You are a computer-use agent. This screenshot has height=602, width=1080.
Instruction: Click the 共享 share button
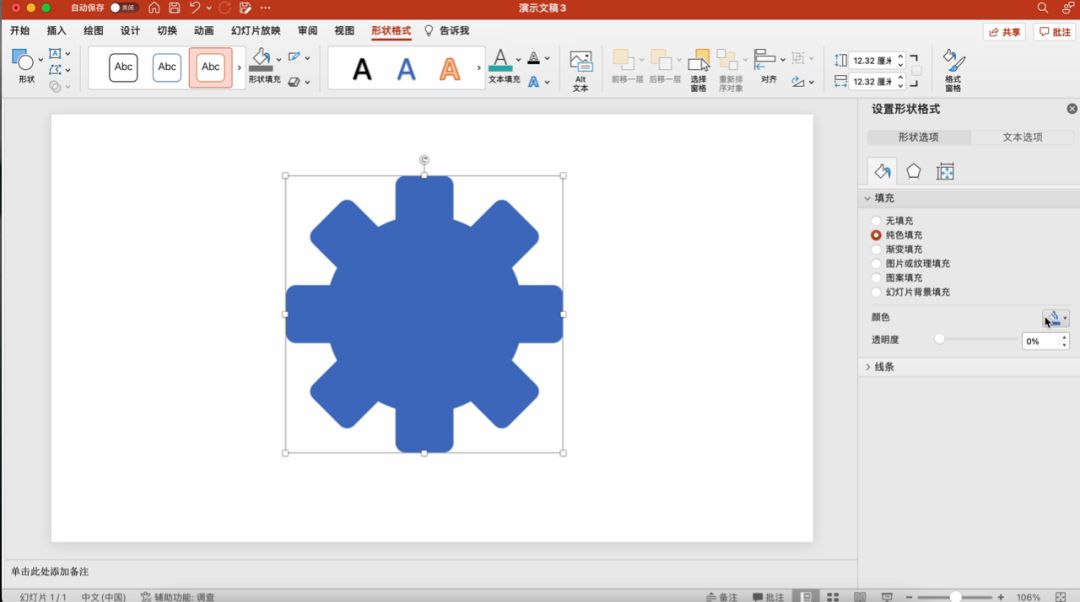[x=1004, y=32]
